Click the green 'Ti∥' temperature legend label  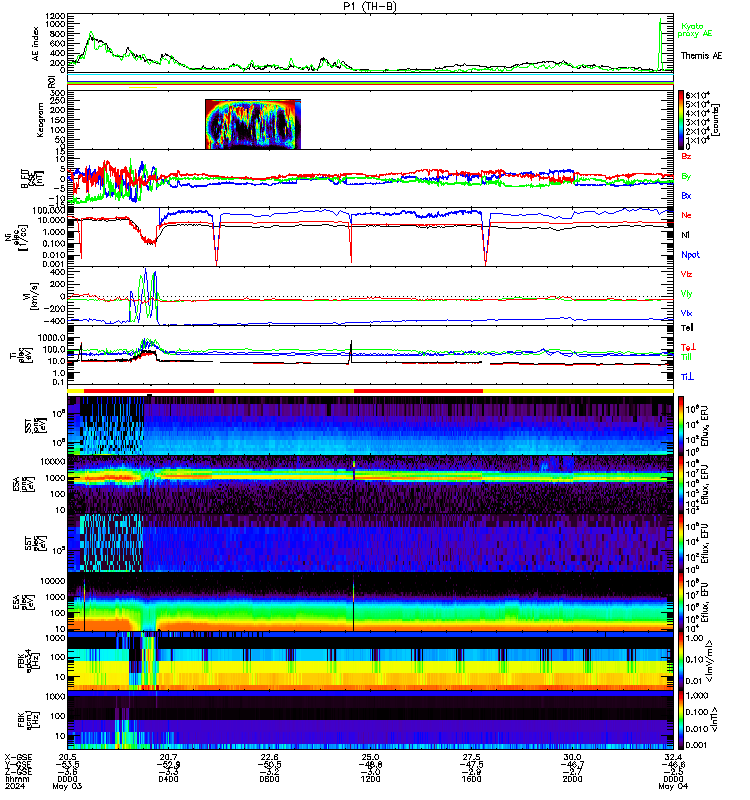point(686,357)
